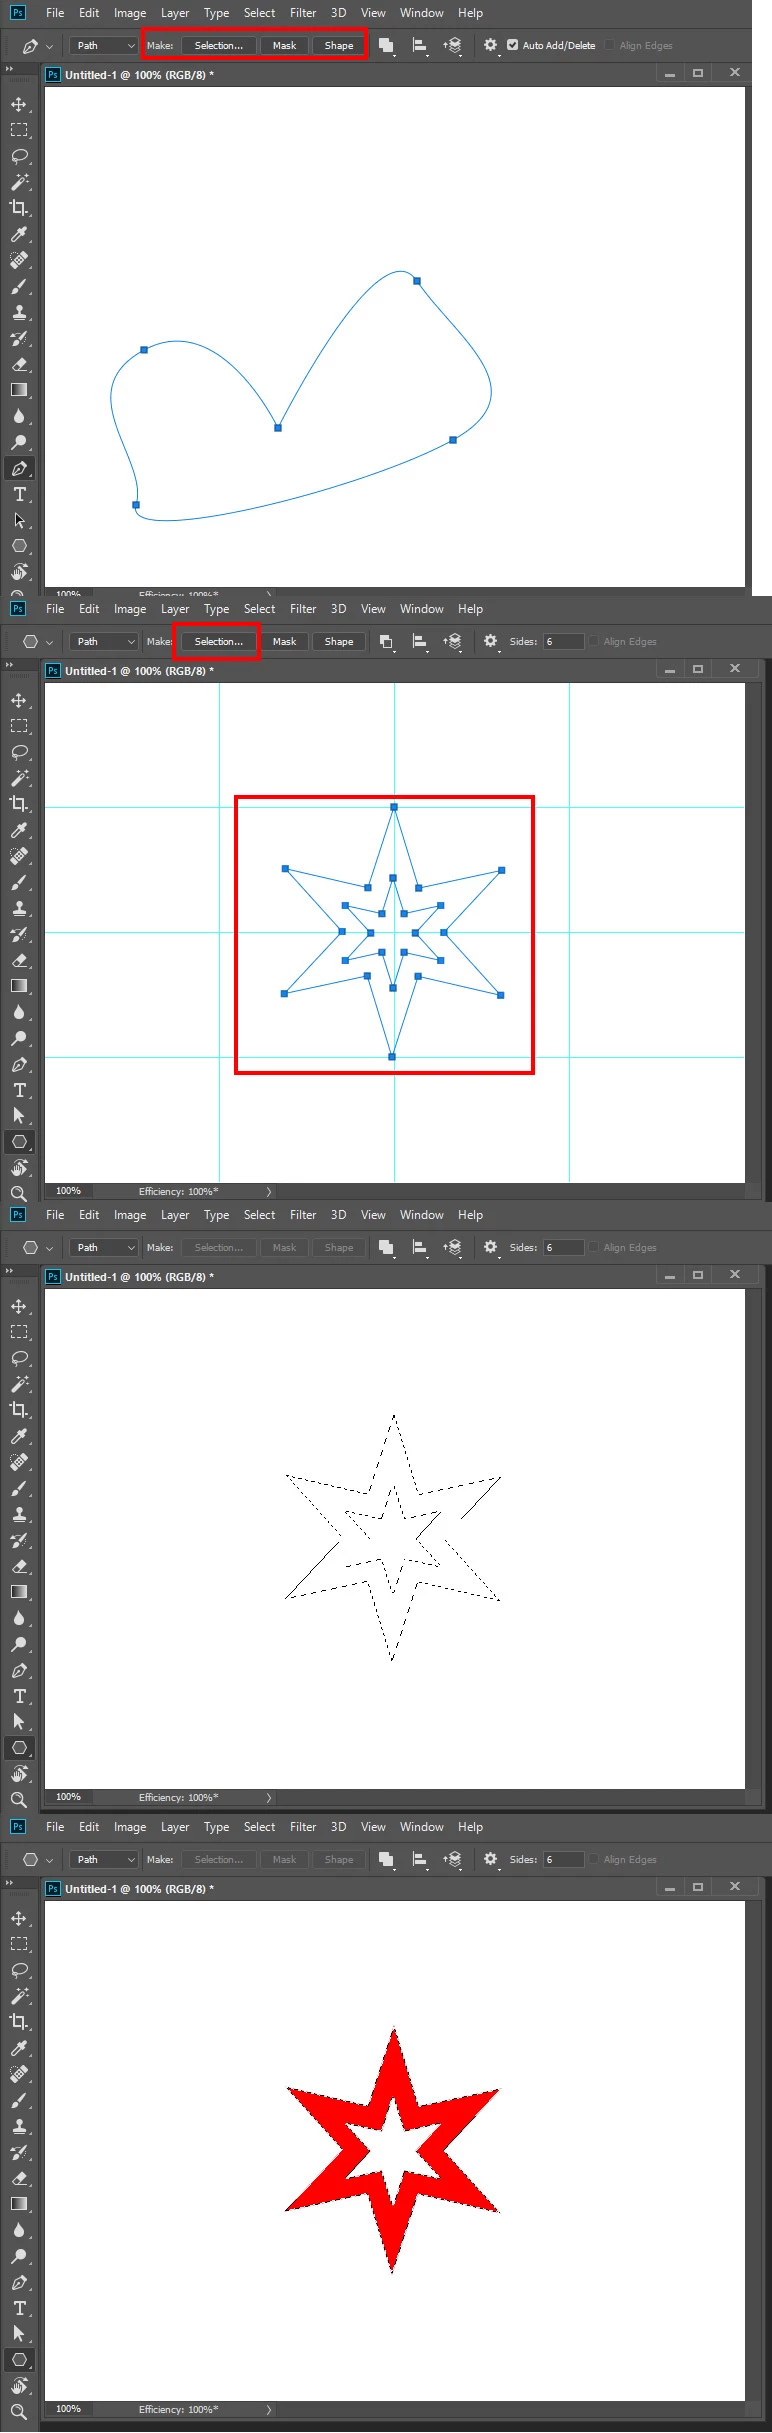Open path operations icon in heart-path options bar
772x2433 pixels.
tap(386, 46)
